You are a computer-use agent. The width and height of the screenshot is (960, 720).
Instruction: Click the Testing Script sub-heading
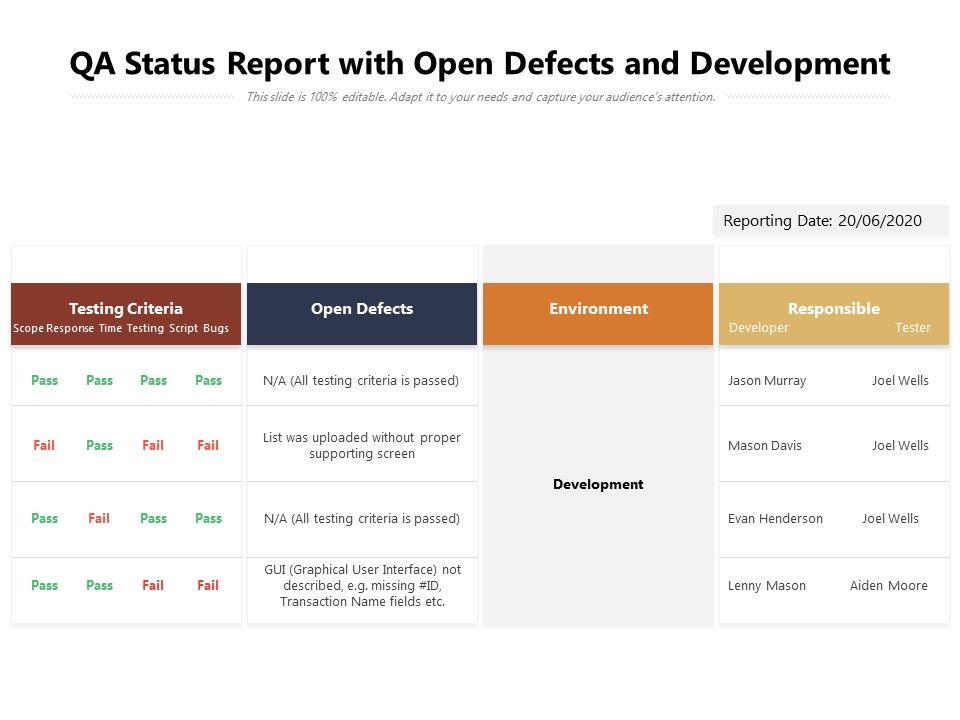tap(162, 328)
